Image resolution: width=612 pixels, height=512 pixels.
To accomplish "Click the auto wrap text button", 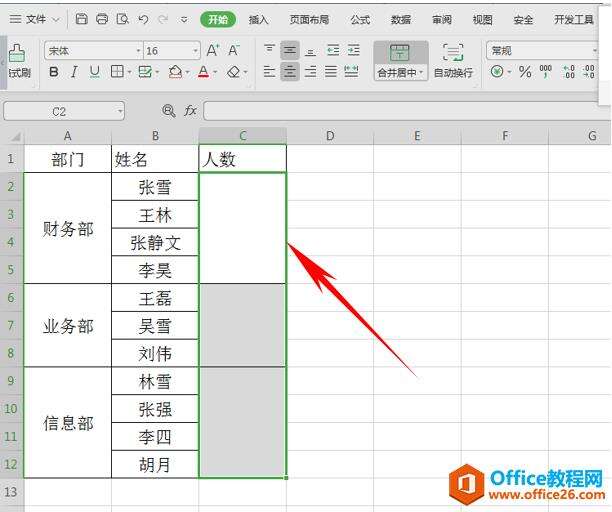I will tap(453, 61).
